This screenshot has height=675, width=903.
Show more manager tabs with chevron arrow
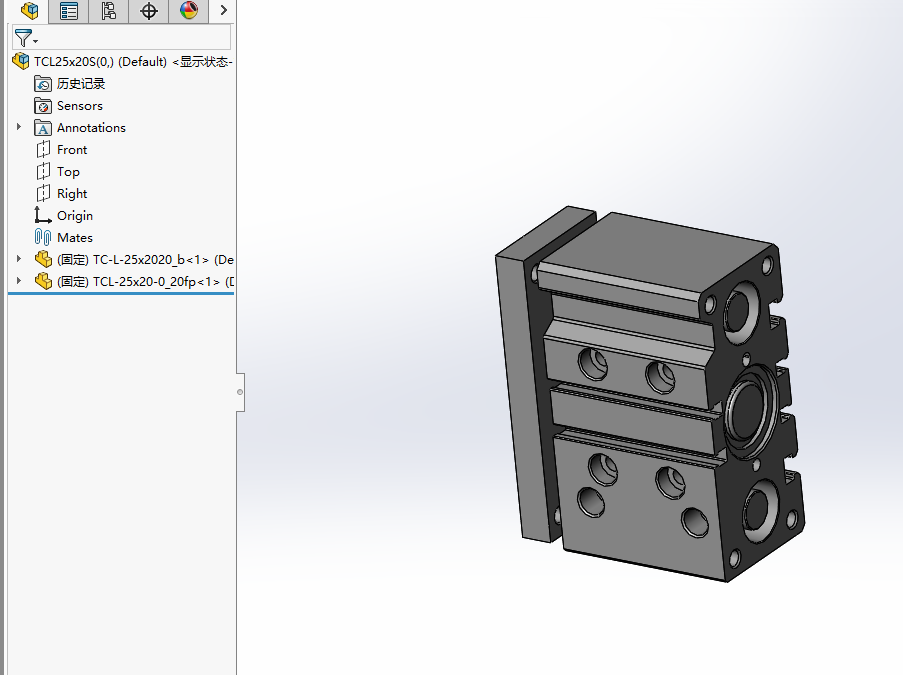point(223,10)
